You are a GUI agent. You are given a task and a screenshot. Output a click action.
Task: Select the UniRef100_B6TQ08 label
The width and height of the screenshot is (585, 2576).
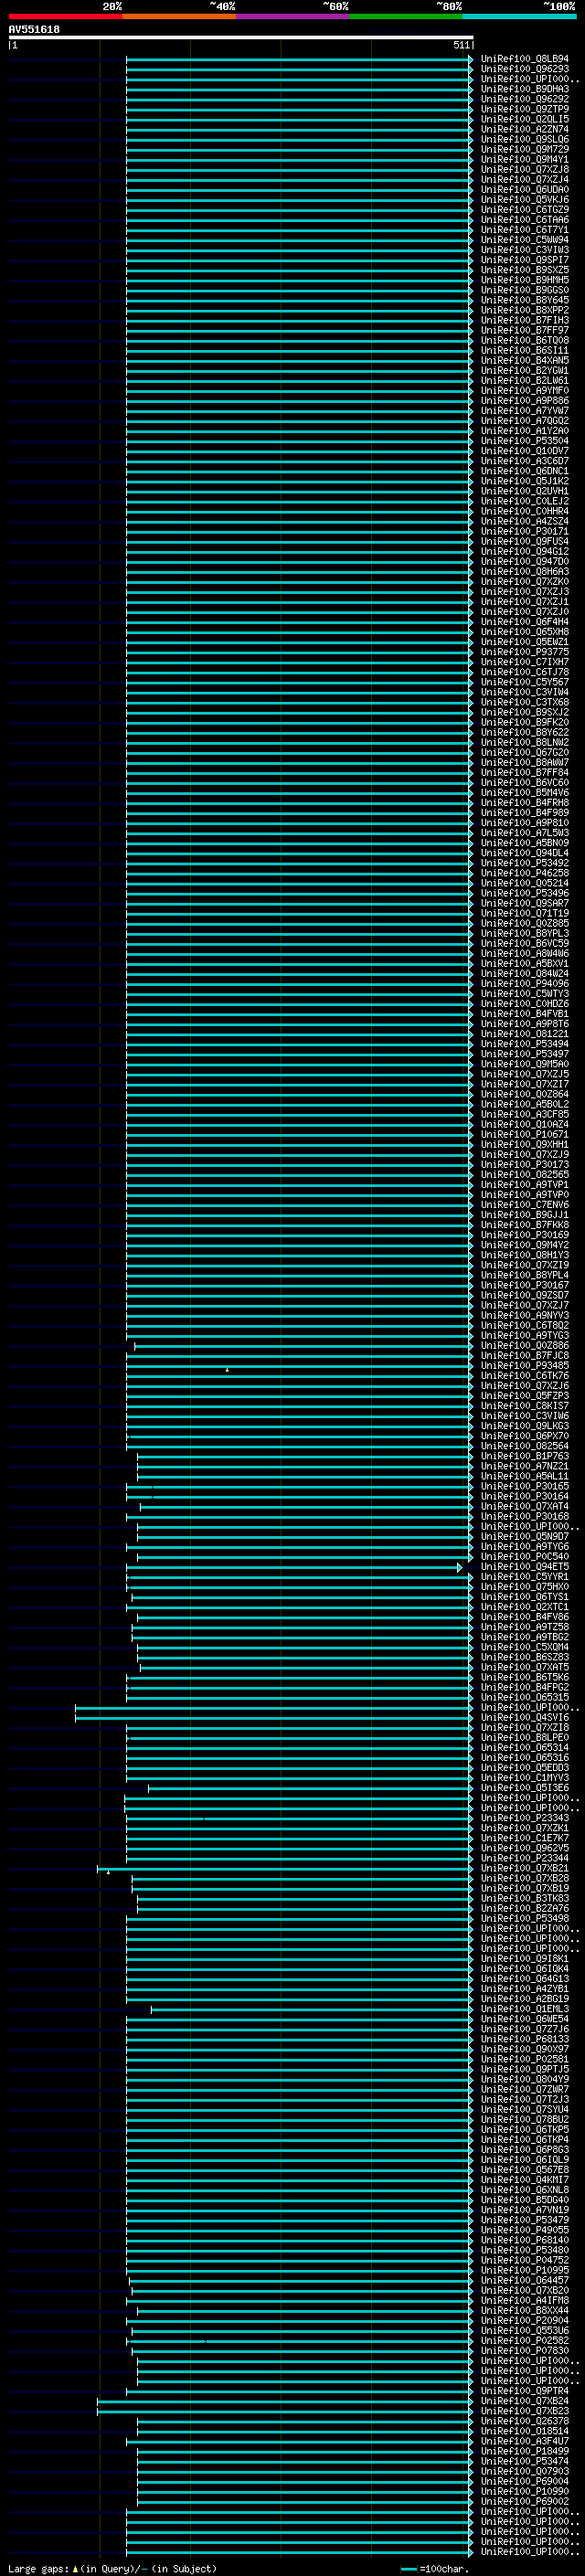point(525,340)
